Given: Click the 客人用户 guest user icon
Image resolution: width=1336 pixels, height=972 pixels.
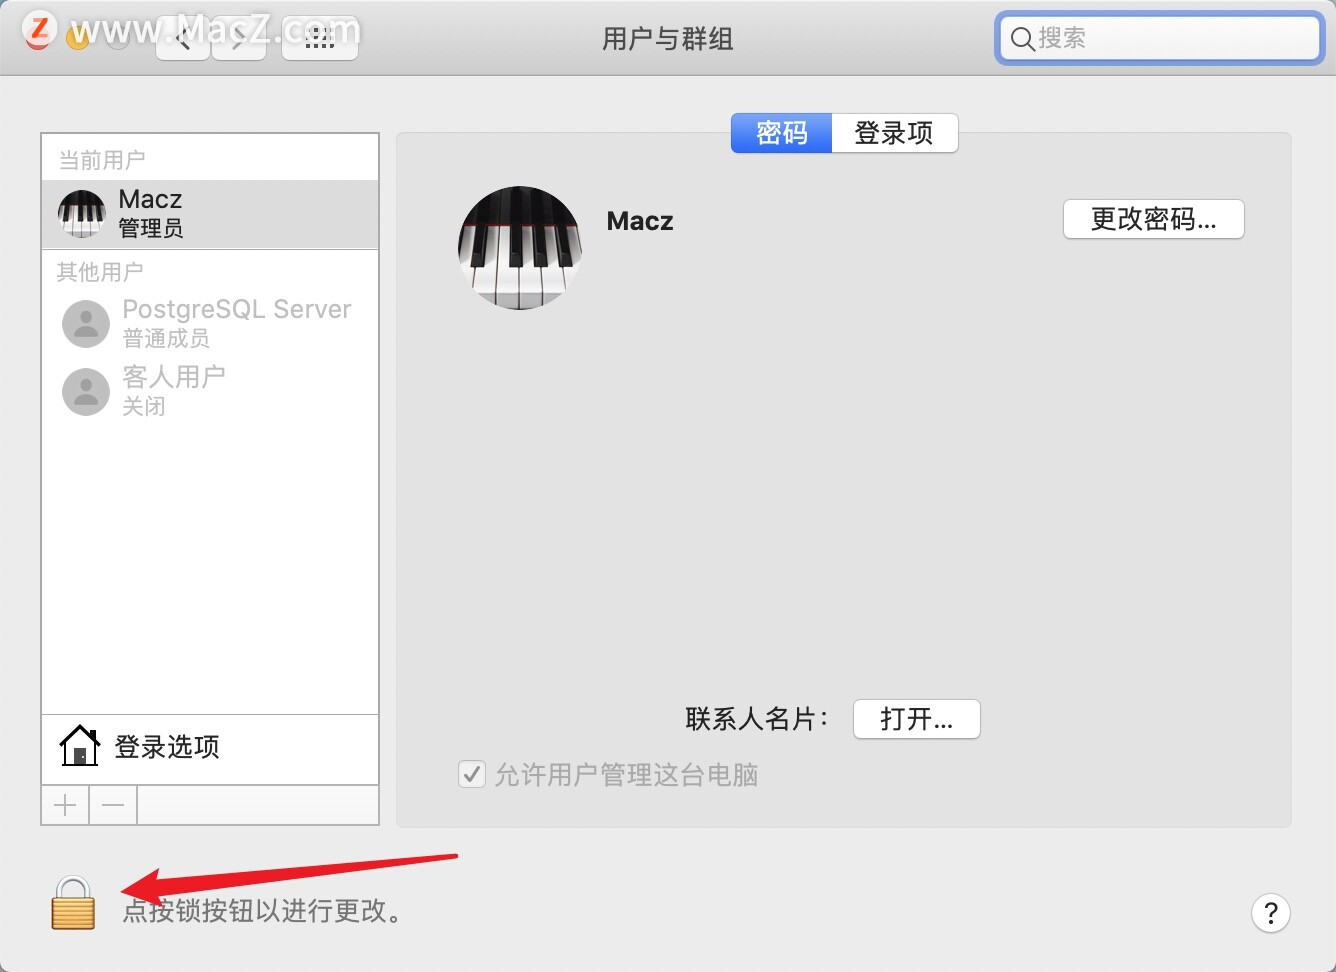Looking at the screenshot, I should pyautogui.click(x=85, y=391).
